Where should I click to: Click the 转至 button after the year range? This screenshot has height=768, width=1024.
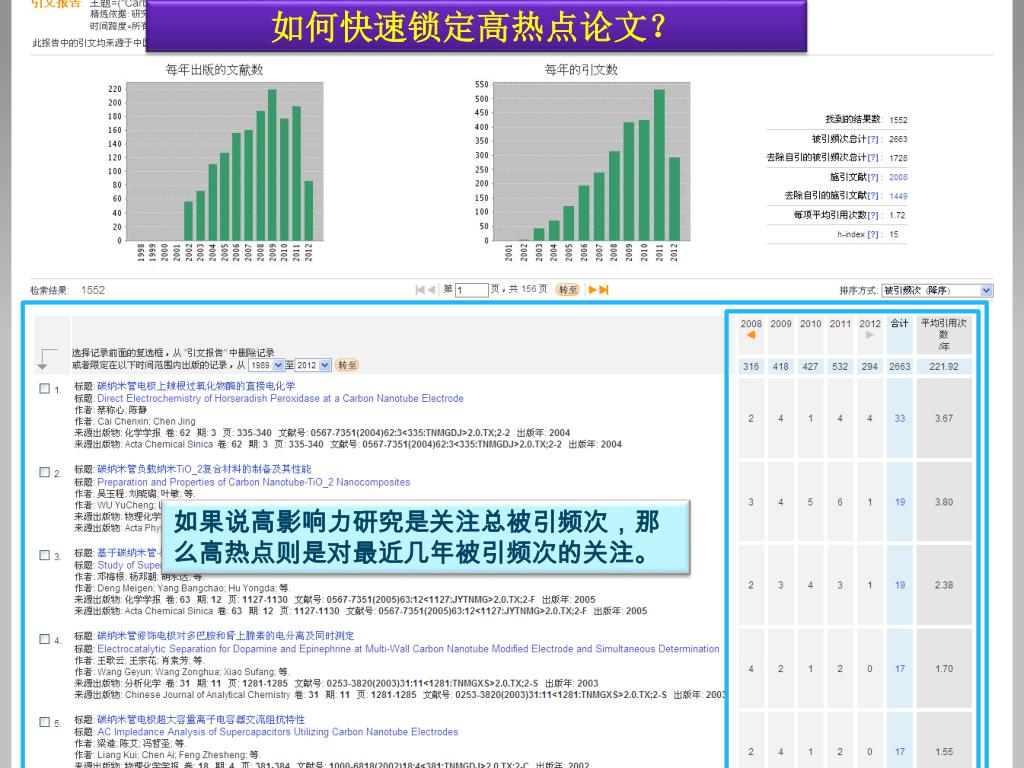click(x=347, y=365)
